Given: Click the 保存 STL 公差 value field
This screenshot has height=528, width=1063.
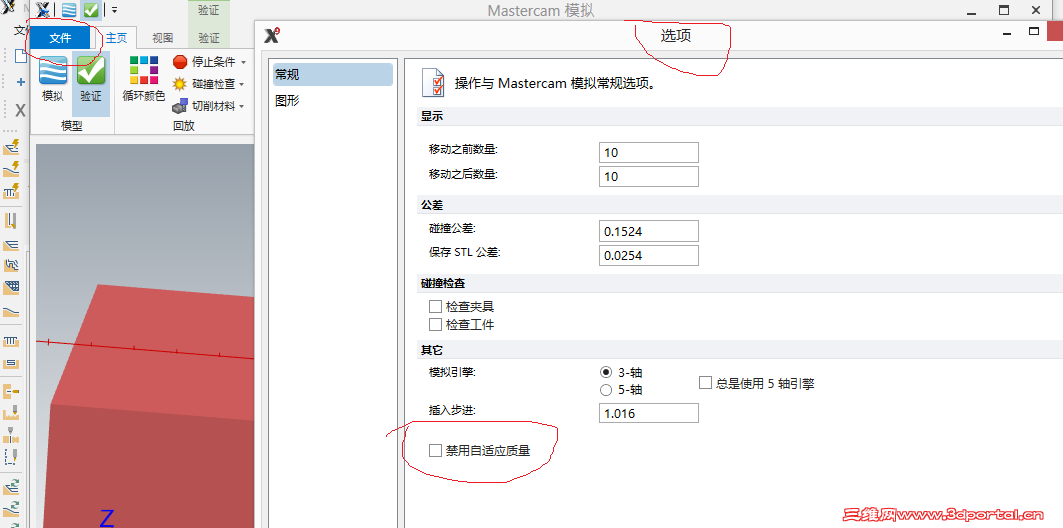Looking at the screenshot, I should (649, 256).
